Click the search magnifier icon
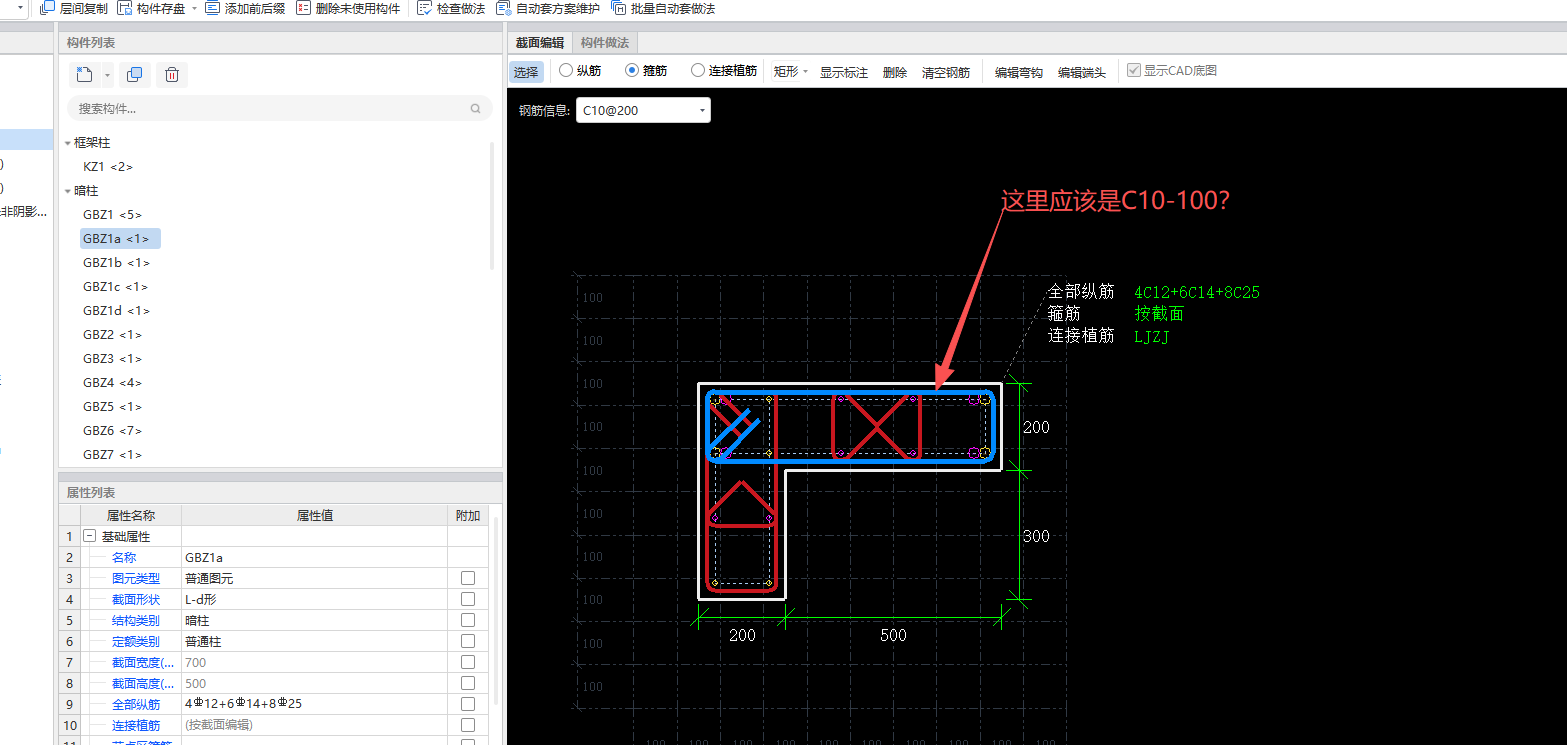Screen dimensions: 1567x745 pos(475,108)
